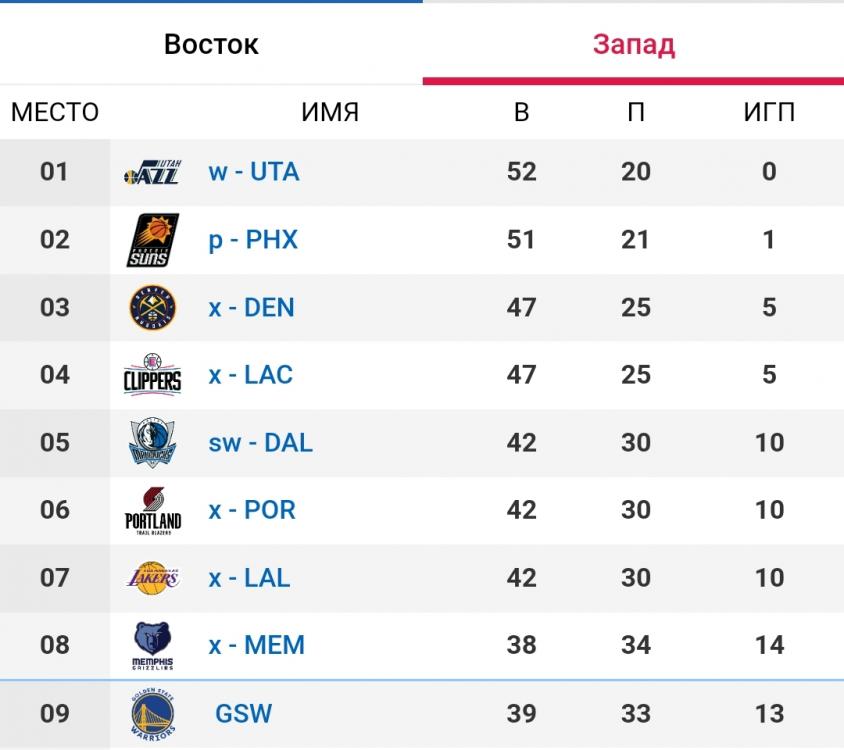Image resolution: width=844 pixels, height=750 pixels.
Task: Click the Portland Trail Blazers logo
Action: 153,510
